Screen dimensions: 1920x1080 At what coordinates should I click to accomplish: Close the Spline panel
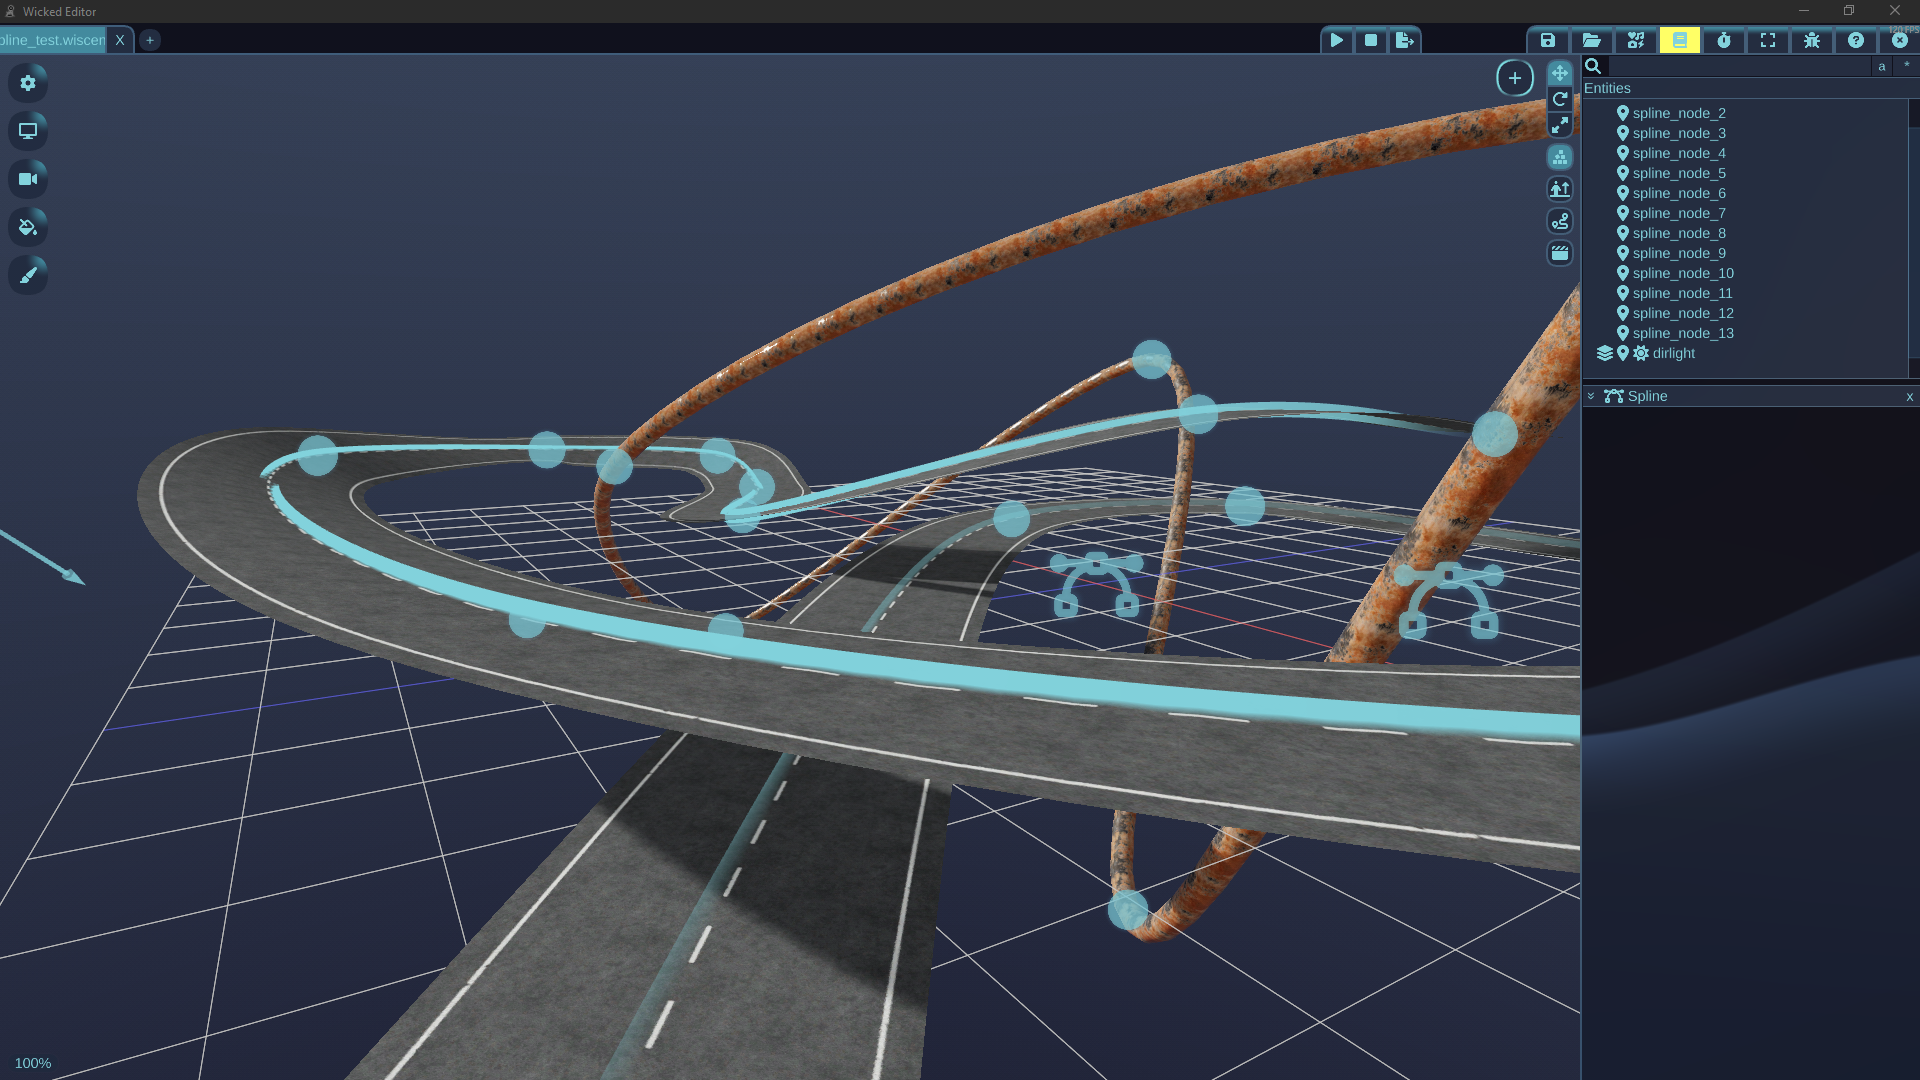coord(1909,397)
